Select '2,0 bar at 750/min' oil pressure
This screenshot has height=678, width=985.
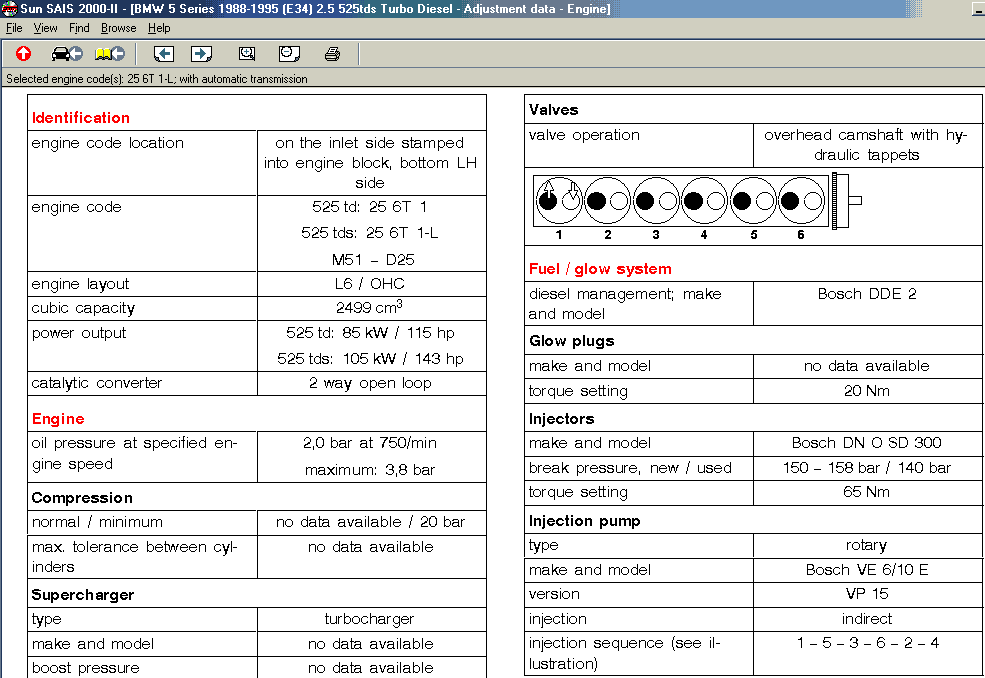(x=370, y=443)
